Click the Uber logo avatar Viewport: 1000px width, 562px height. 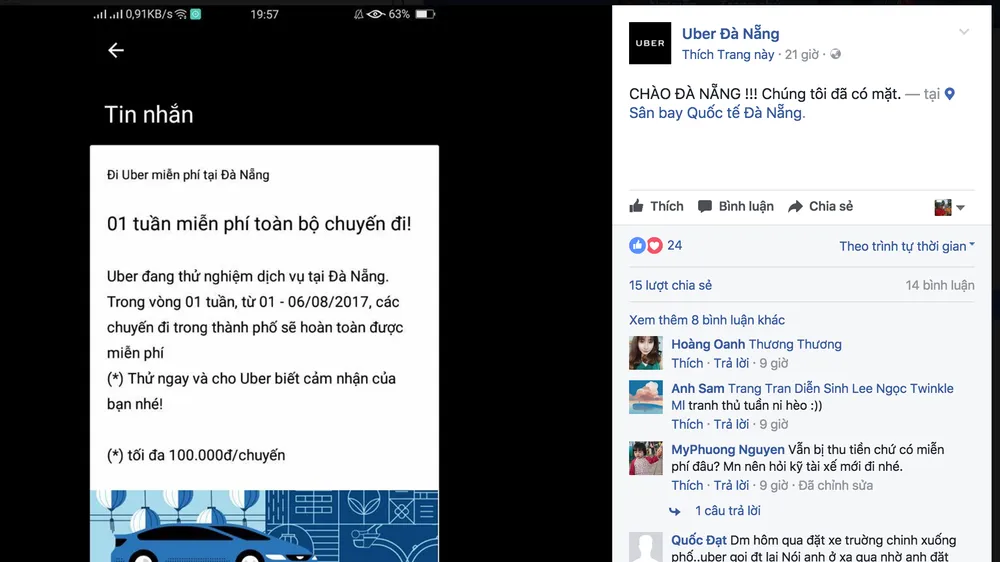[x=650, y=43]
